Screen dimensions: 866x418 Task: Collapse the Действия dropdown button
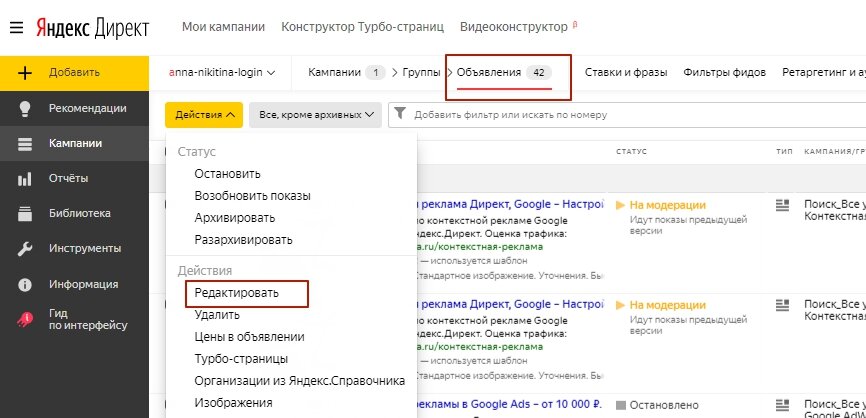[204, 115]
